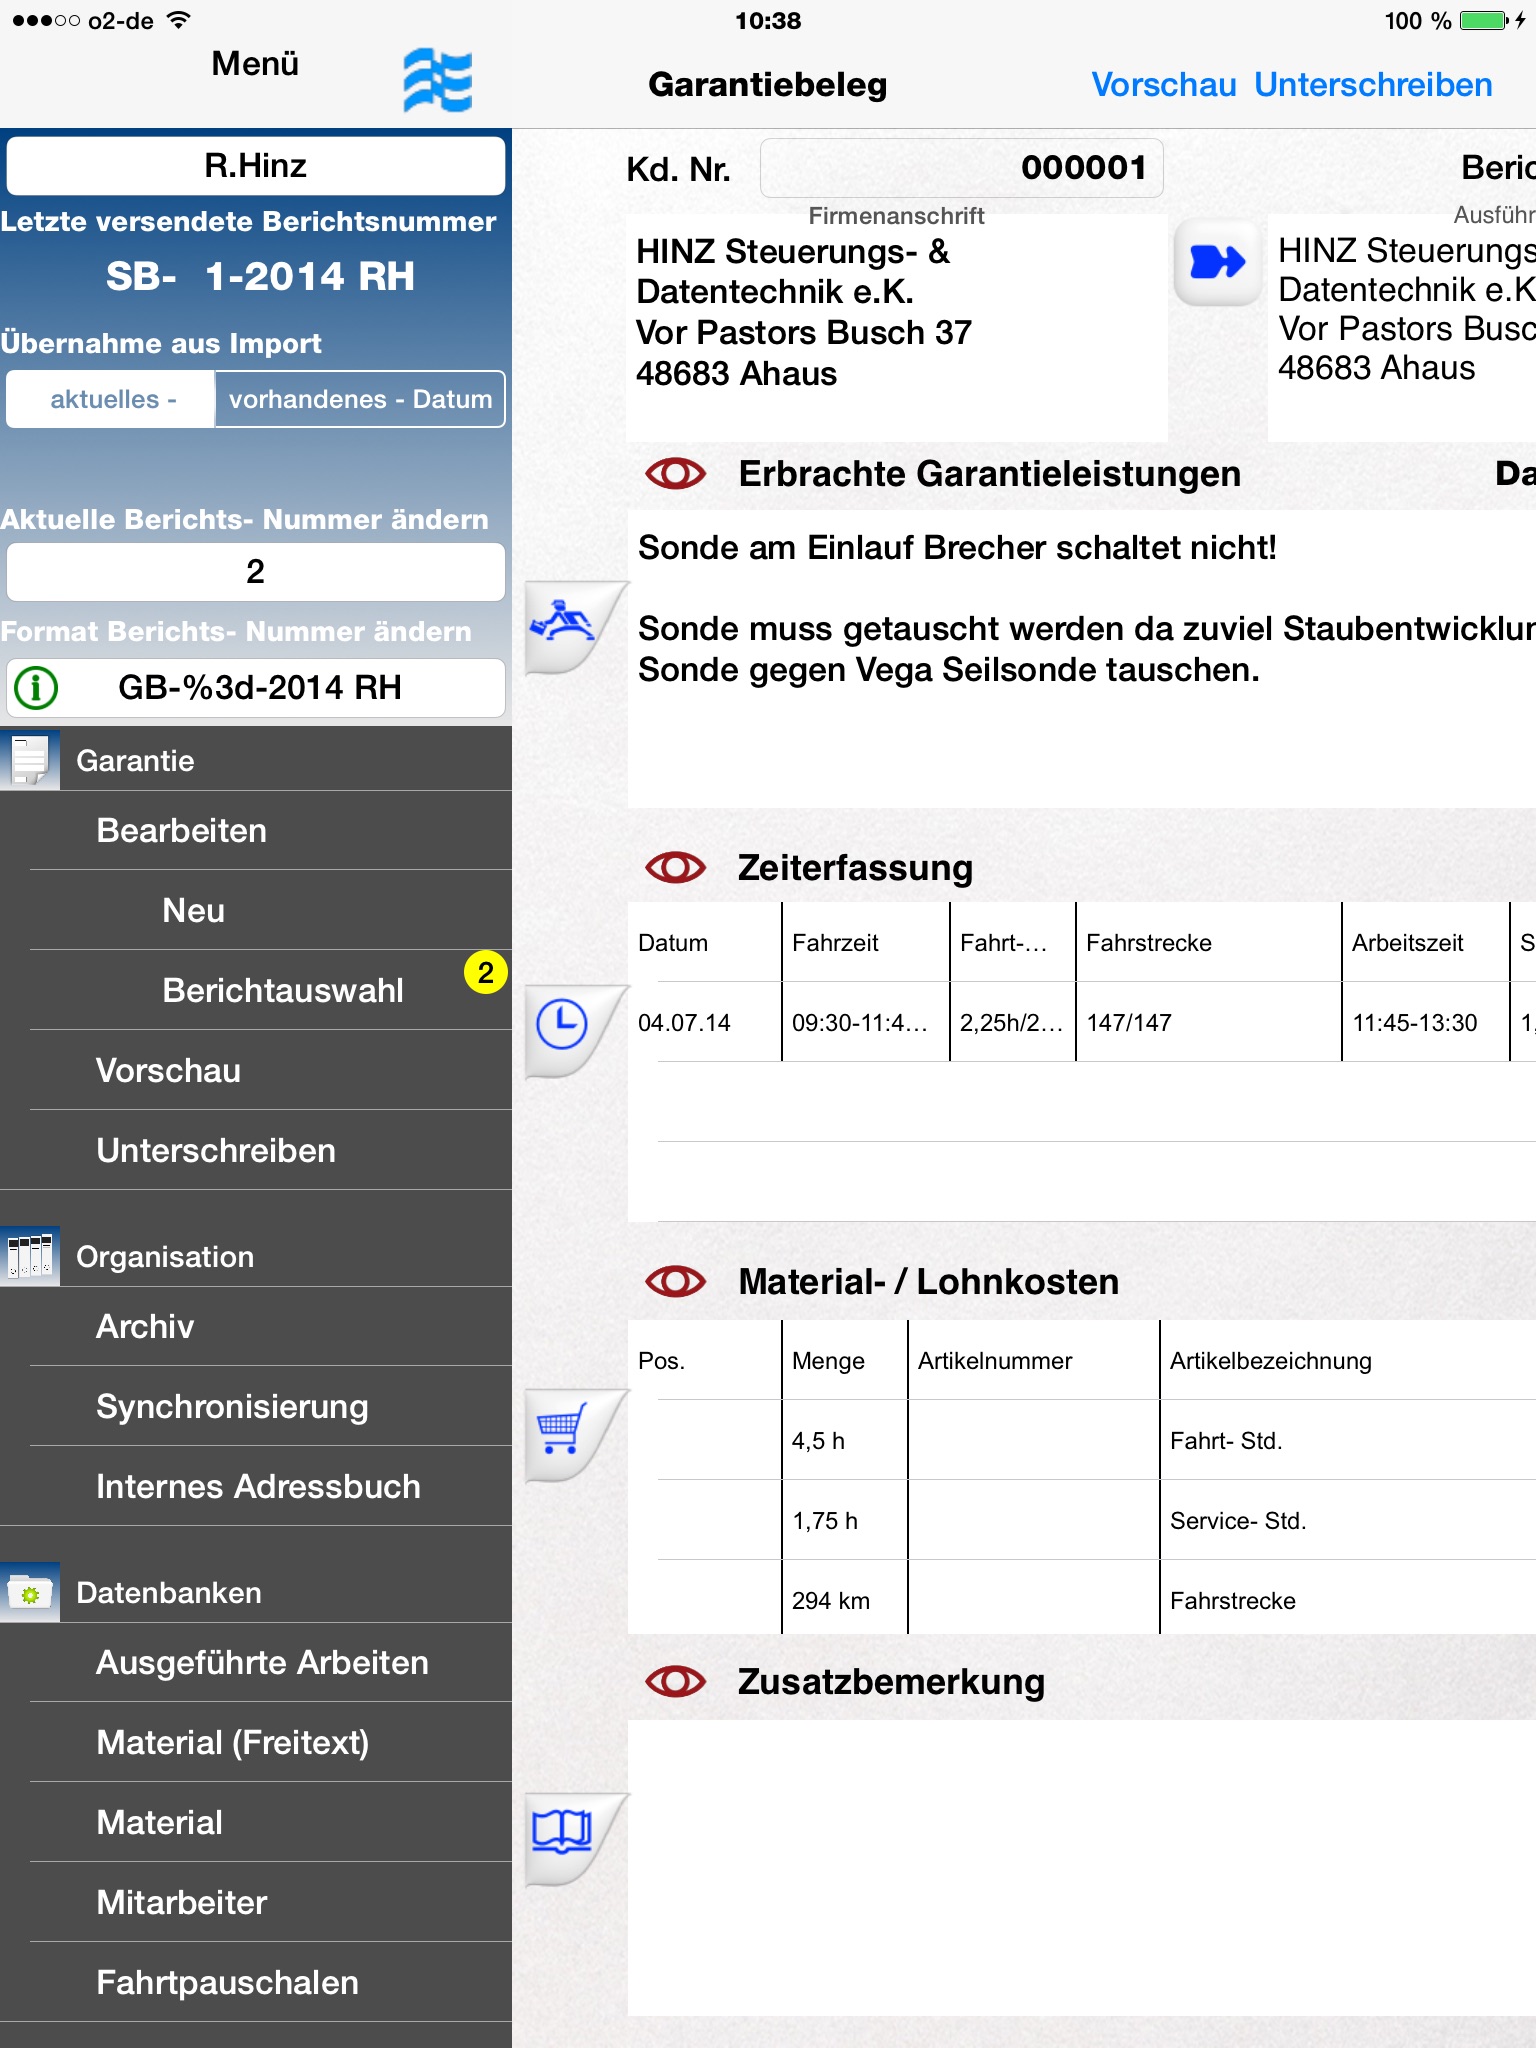The image size is (1536, 2048).
Task: Toggle eye icon next to Zusatzbemerkung
Action: click(x=676, y=1681)
